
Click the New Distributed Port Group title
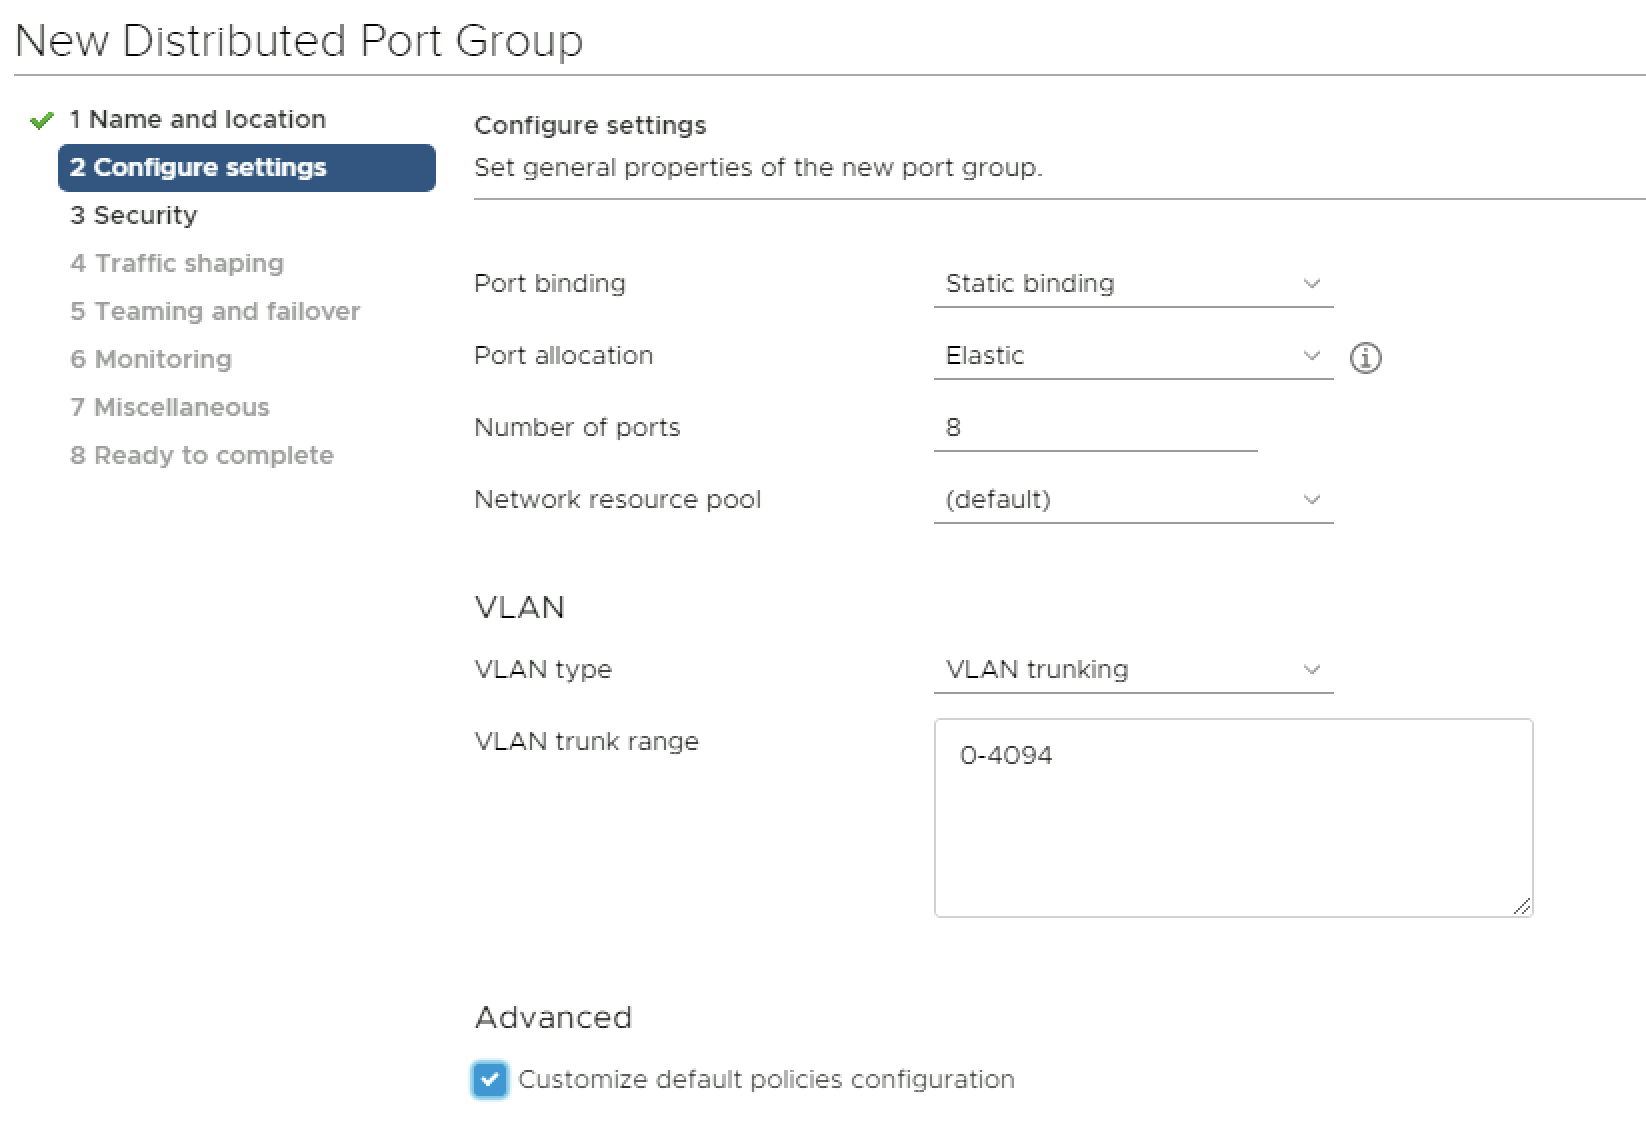click(x=299, y=41)
